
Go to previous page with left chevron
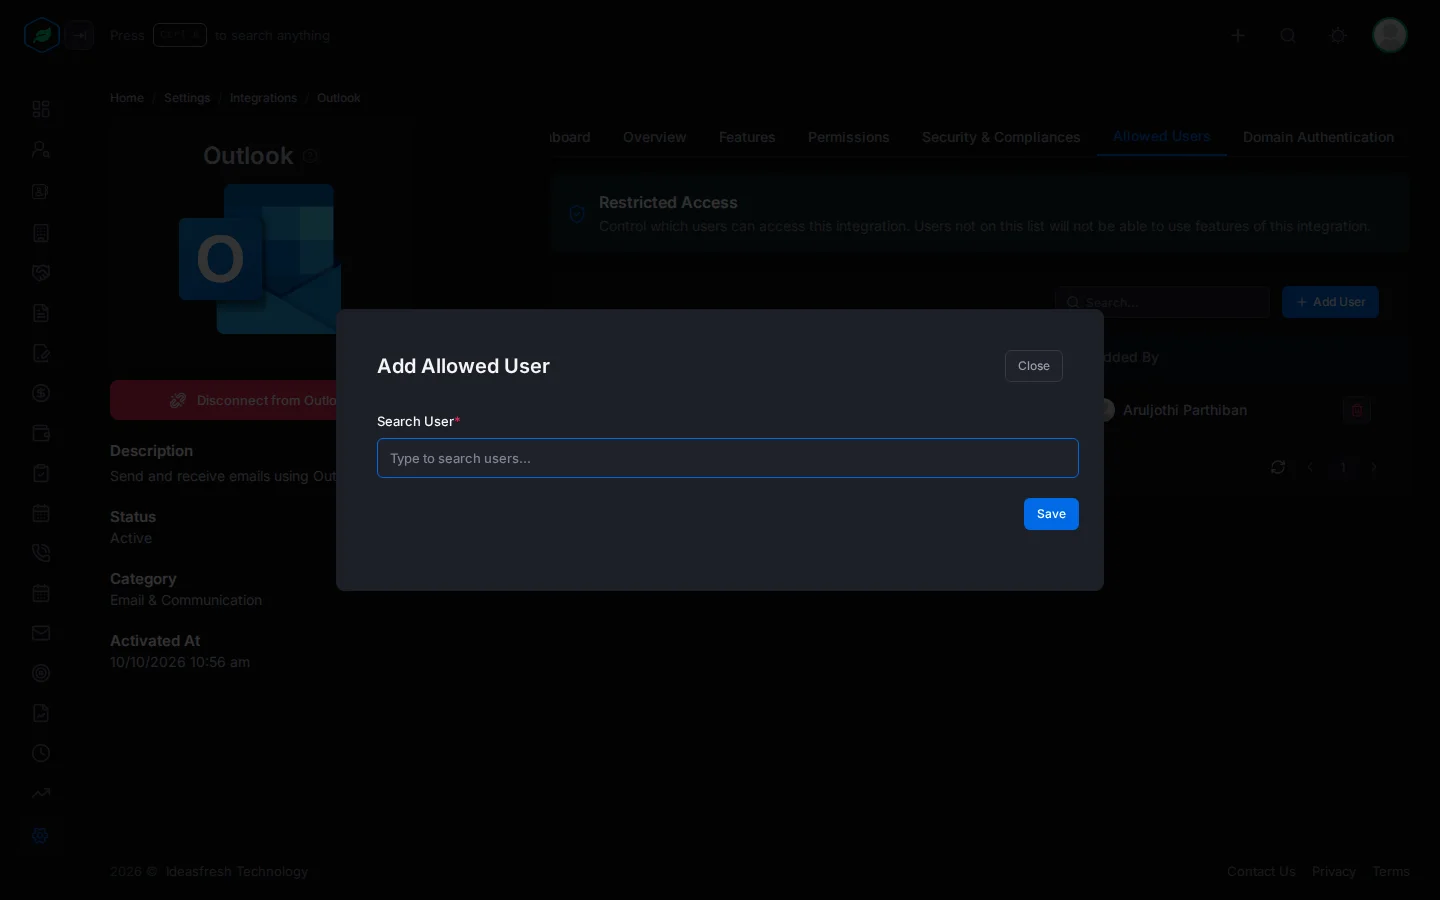coord(1310,467)
